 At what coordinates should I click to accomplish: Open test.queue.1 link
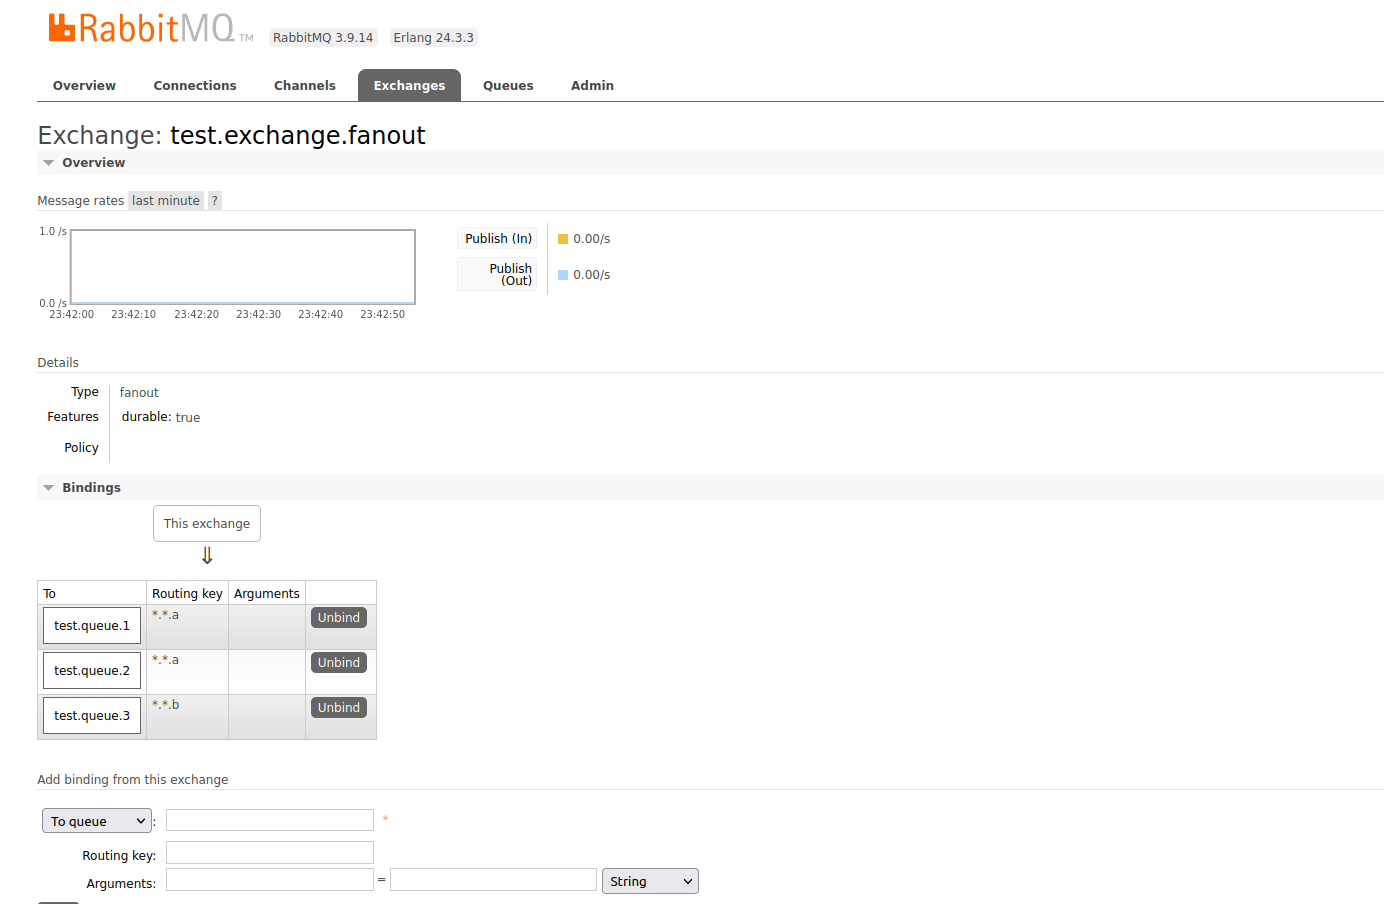[92, 626]
